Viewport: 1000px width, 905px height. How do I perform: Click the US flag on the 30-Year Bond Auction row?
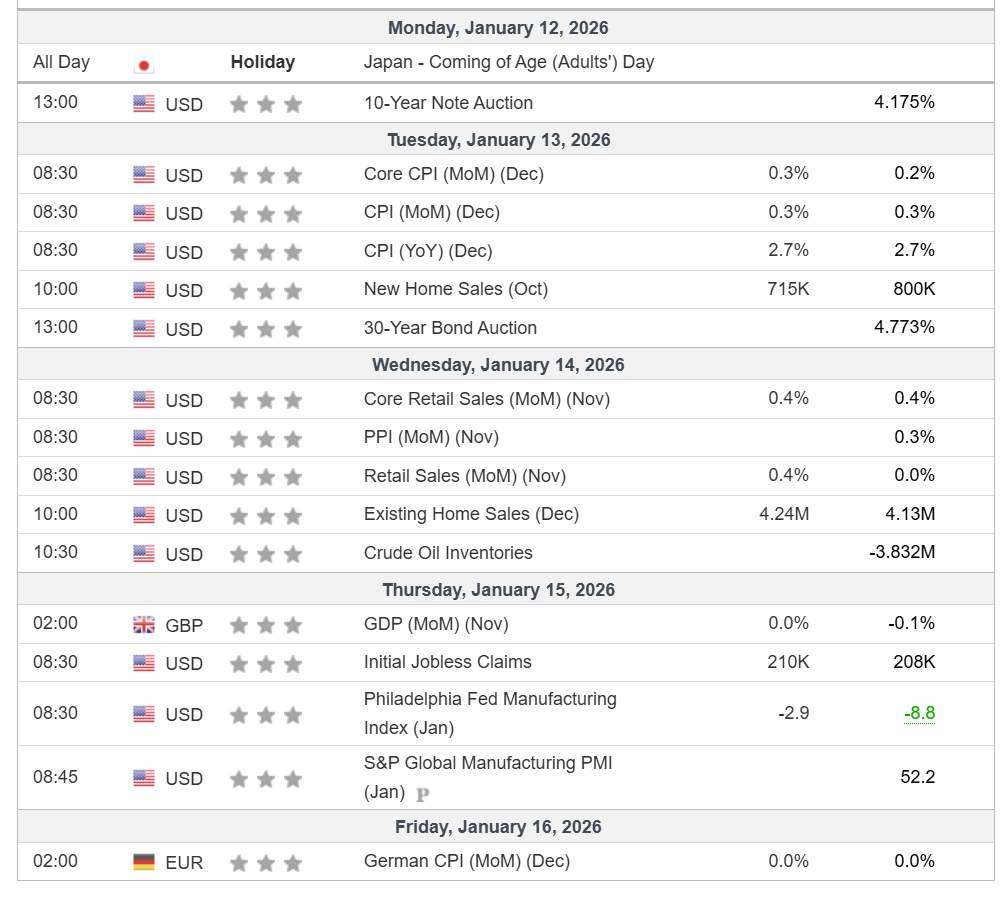pos(144,329)
